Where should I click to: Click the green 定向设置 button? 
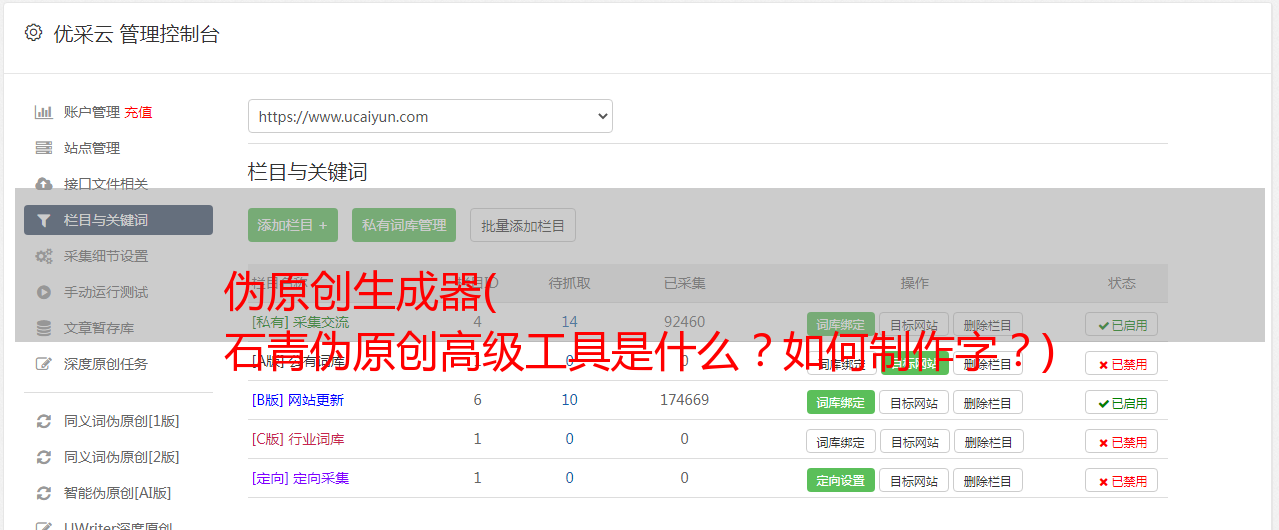840,480
